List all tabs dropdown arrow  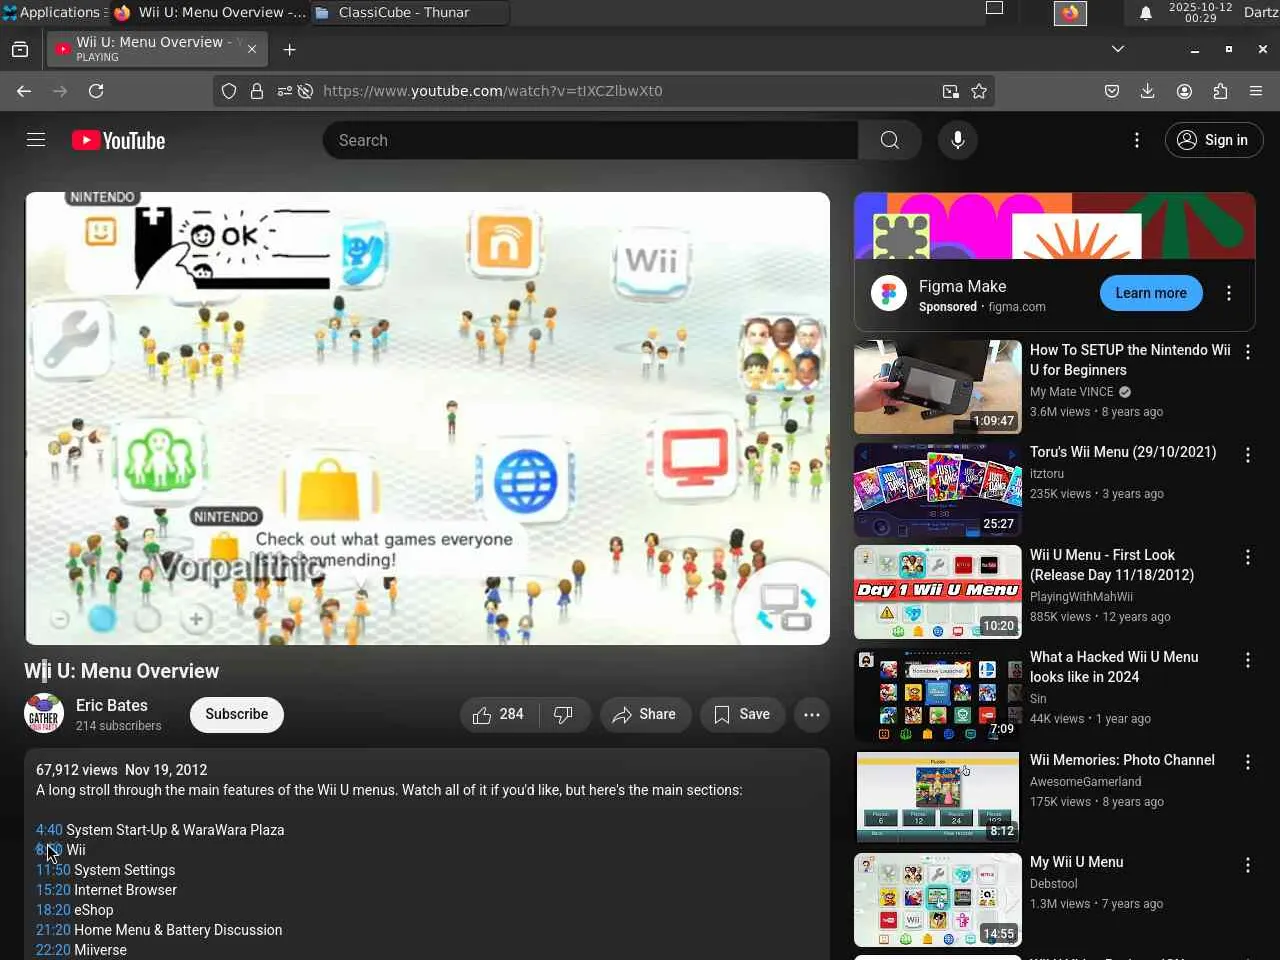1118,49
